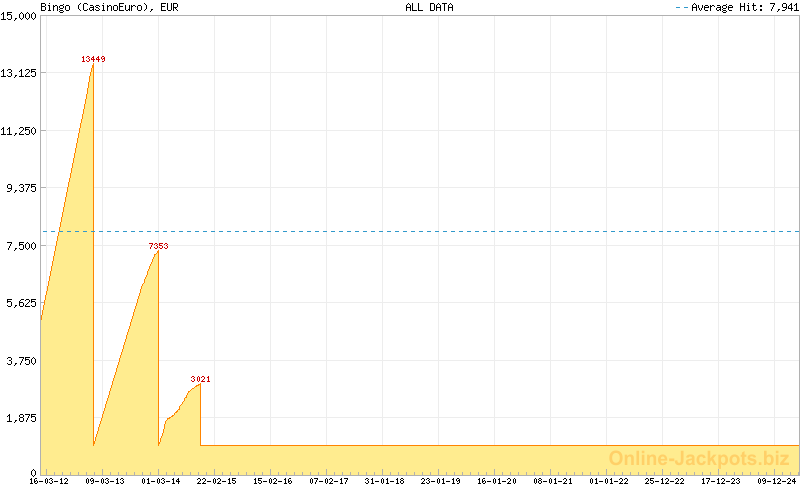Select the 'ALL DATA' heading text

(429, 7)
